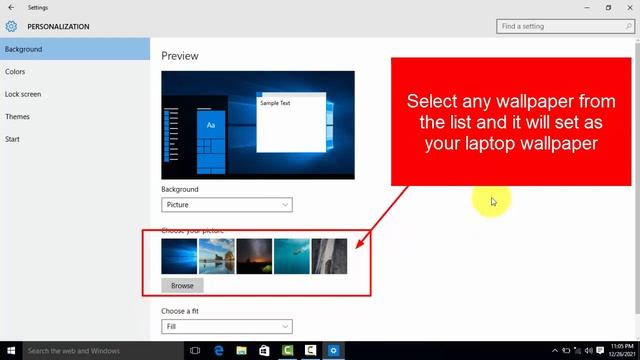Open the green Camtasia taskbar icon
The width and height of the screenshot is (640, 360).
287,351
